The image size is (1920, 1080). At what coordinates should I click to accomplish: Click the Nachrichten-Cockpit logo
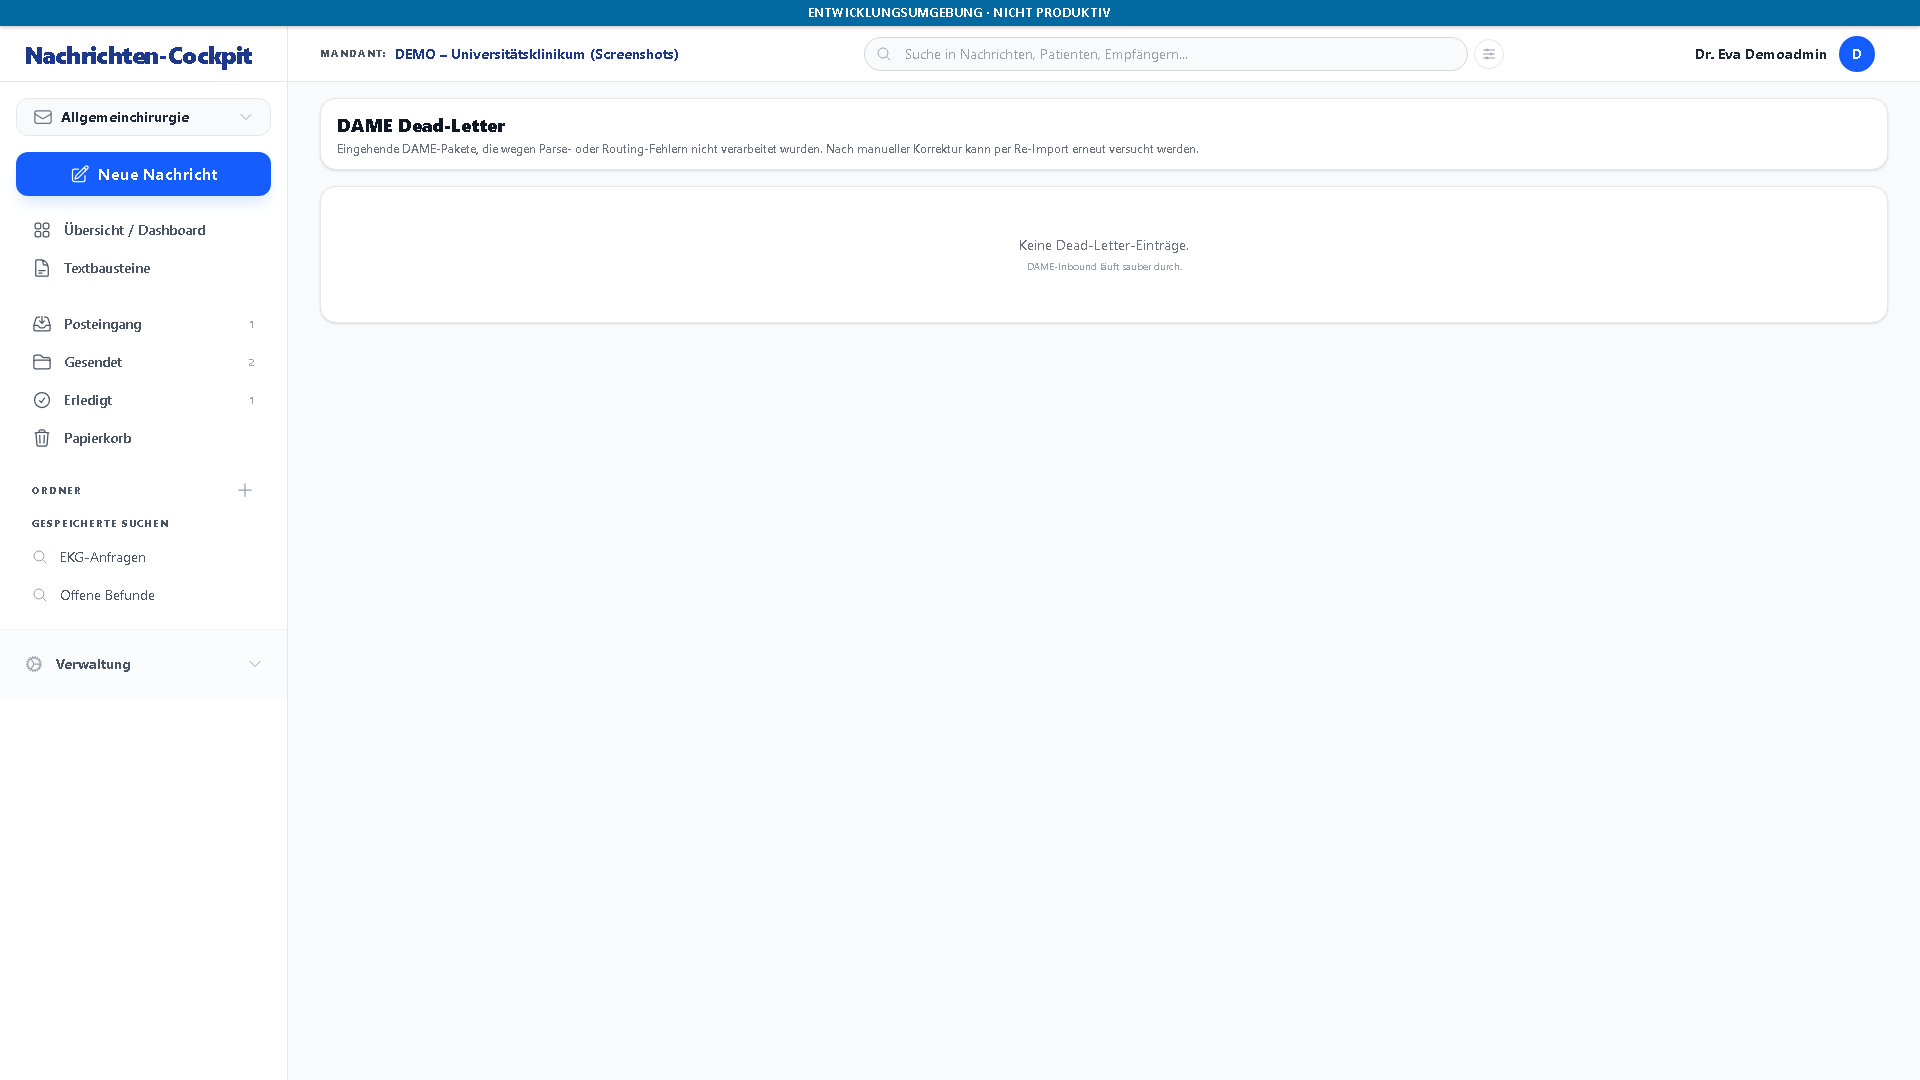click(x=138, y=55)
